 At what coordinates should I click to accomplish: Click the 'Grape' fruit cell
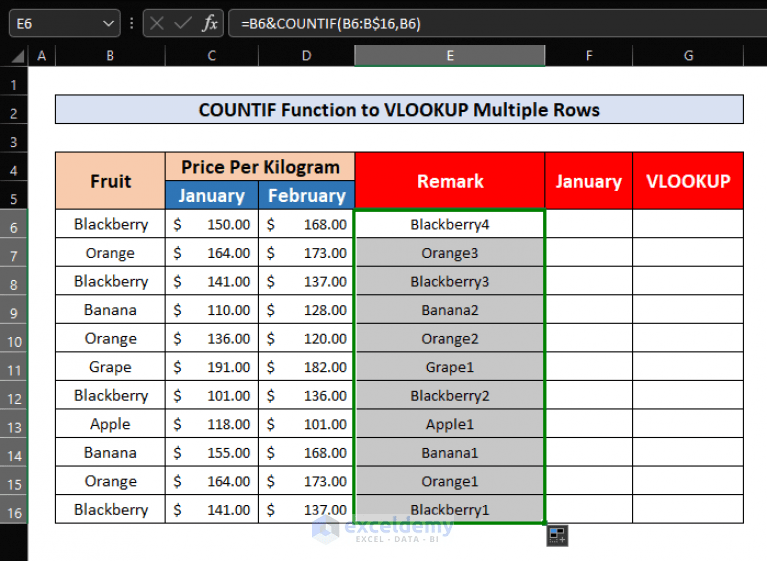click(110, 366)
